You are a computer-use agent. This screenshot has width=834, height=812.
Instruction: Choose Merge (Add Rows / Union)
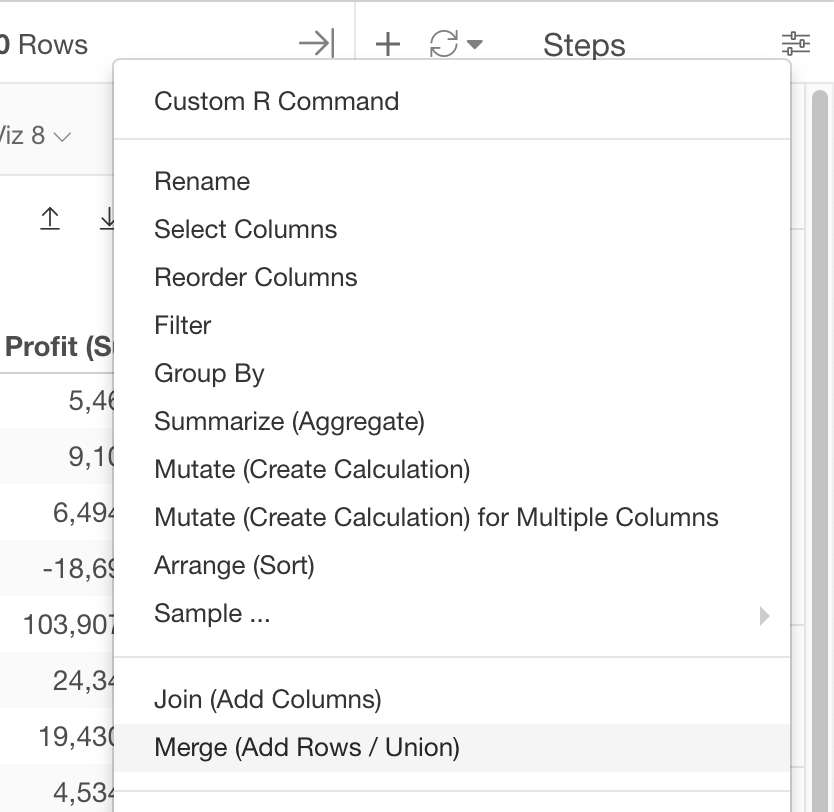[306, 747]
